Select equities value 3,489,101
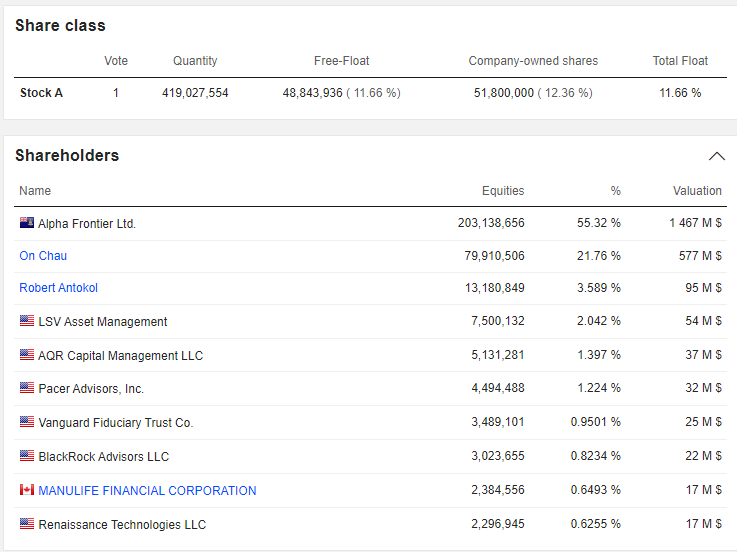The height and width of the screenshot is (552, 737). [498, 422]
